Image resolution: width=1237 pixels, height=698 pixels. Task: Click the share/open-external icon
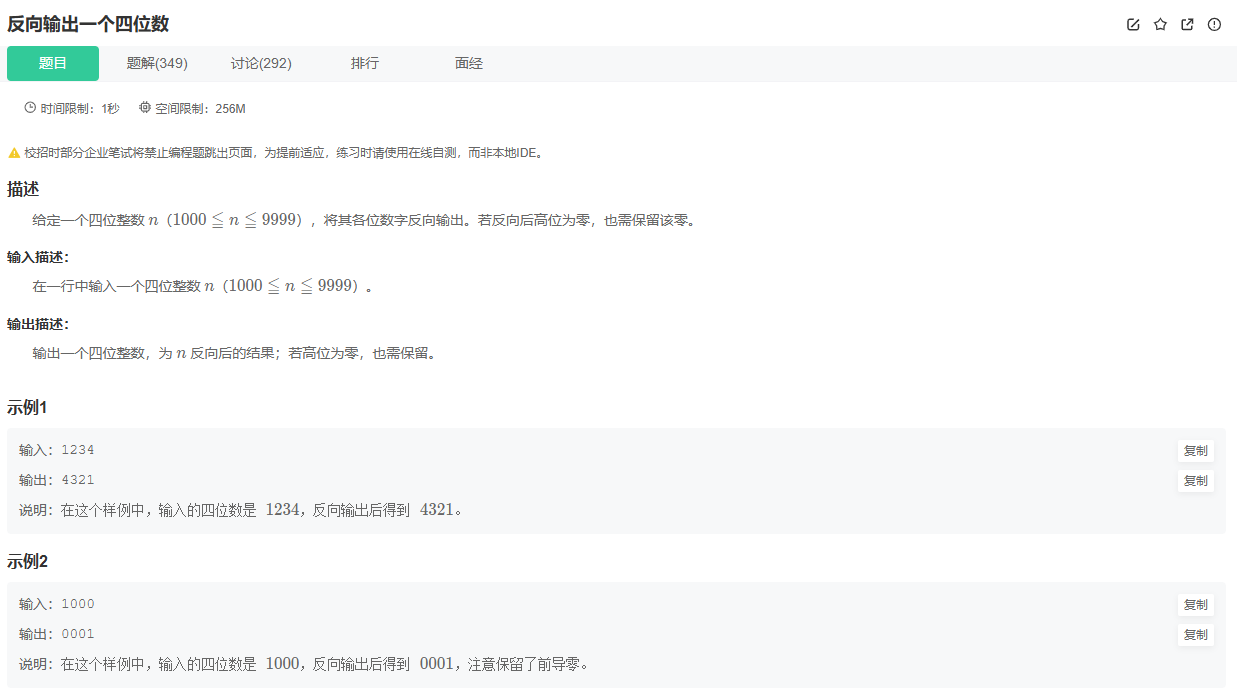point(1187,25)
